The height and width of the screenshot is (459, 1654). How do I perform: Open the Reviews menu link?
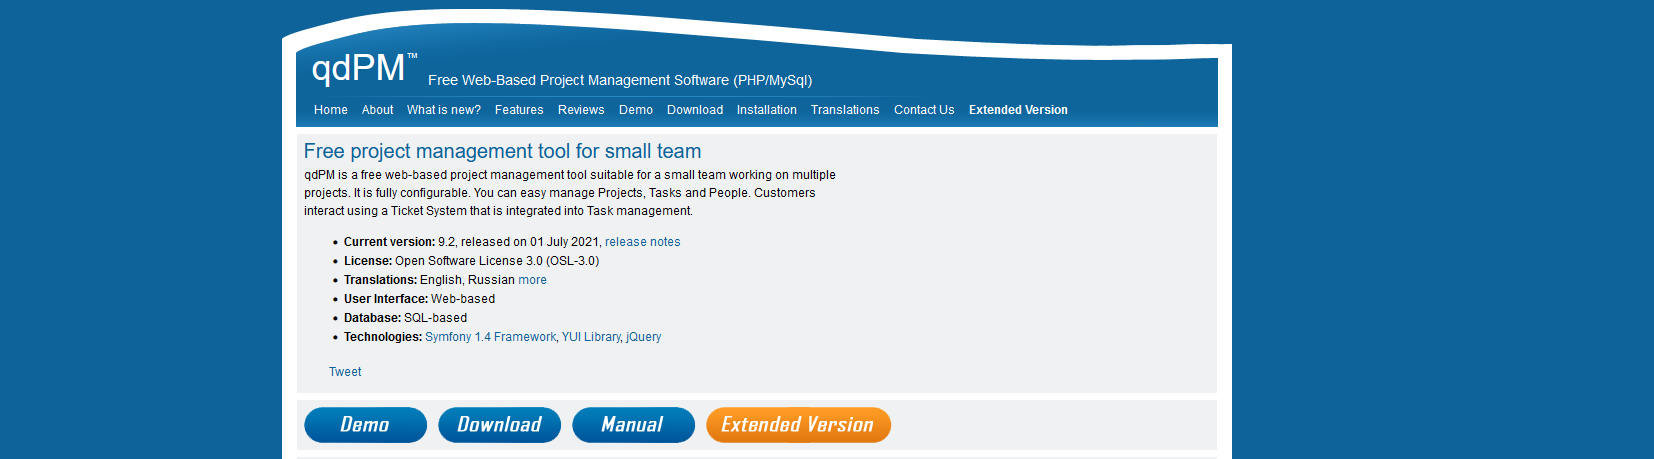coord(581,110)
